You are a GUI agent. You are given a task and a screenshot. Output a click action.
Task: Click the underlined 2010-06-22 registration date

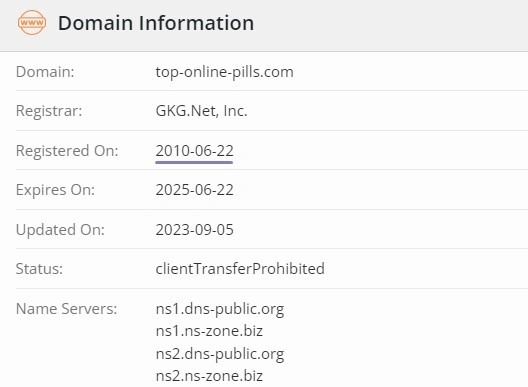click(x=194, y=151)
